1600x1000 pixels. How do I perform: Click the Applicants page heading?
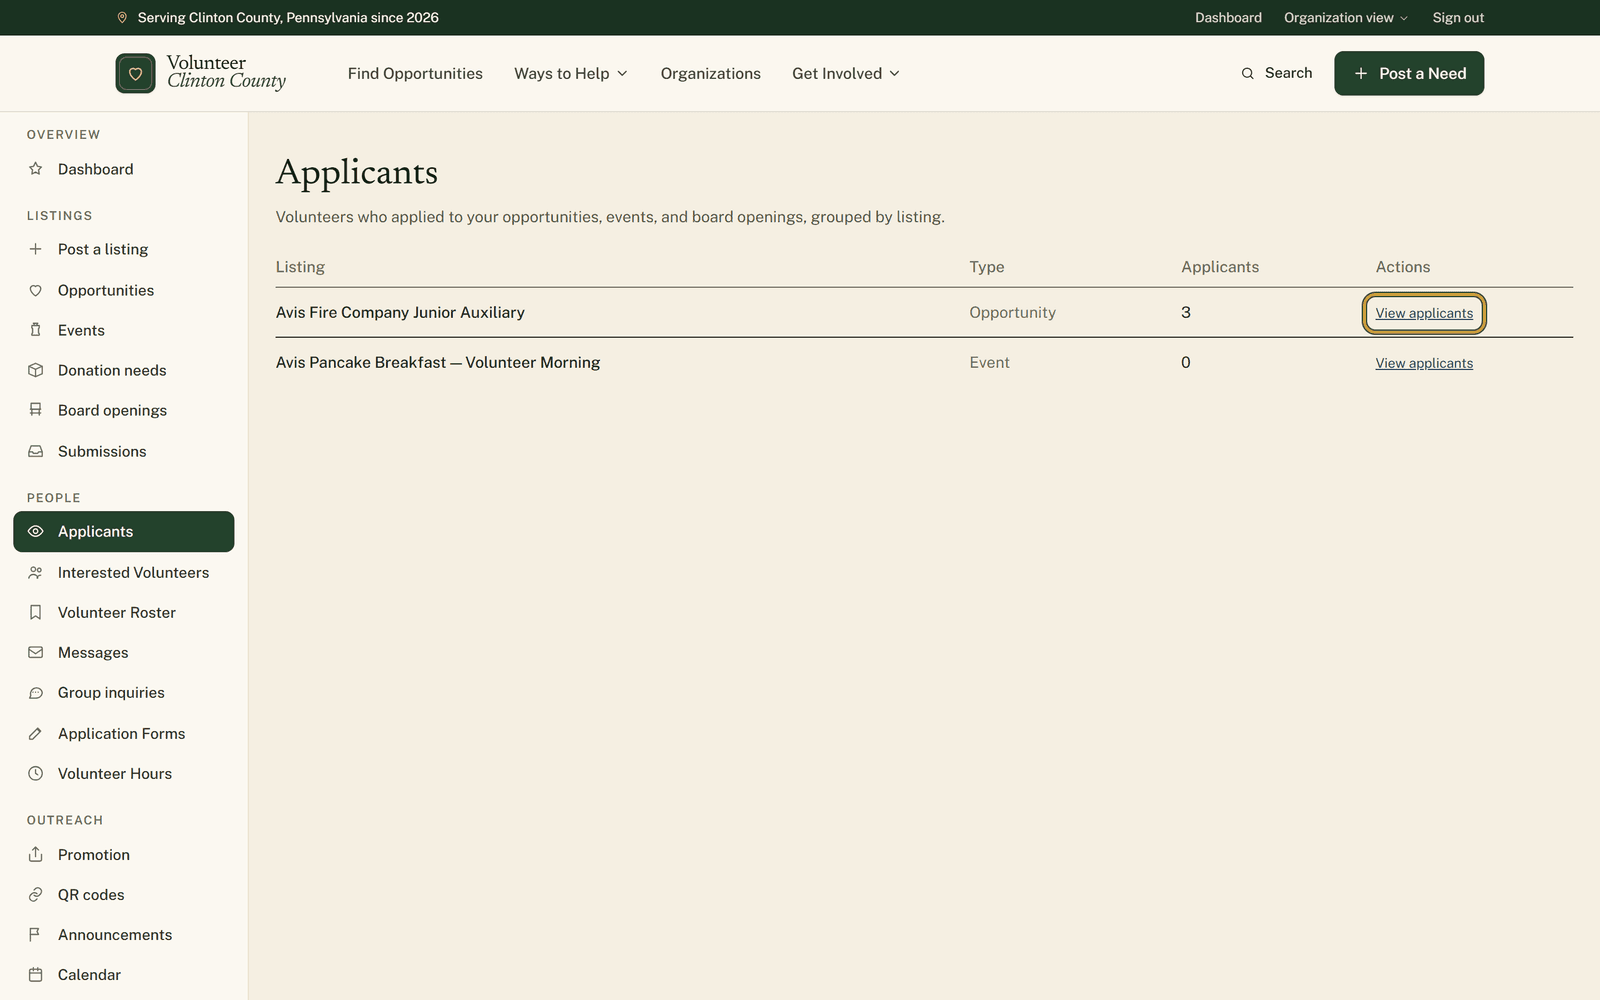tap(357, 173)
